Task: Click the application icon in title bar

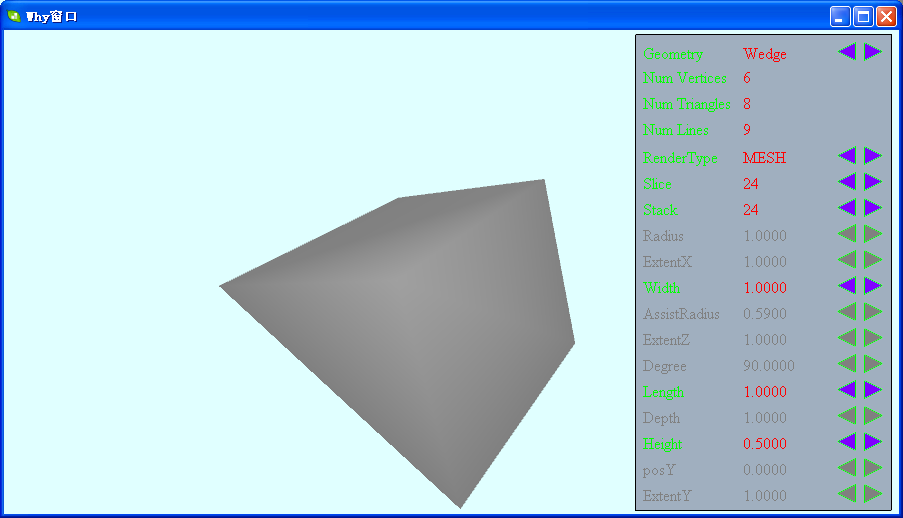Action: [x=14, y=16]
